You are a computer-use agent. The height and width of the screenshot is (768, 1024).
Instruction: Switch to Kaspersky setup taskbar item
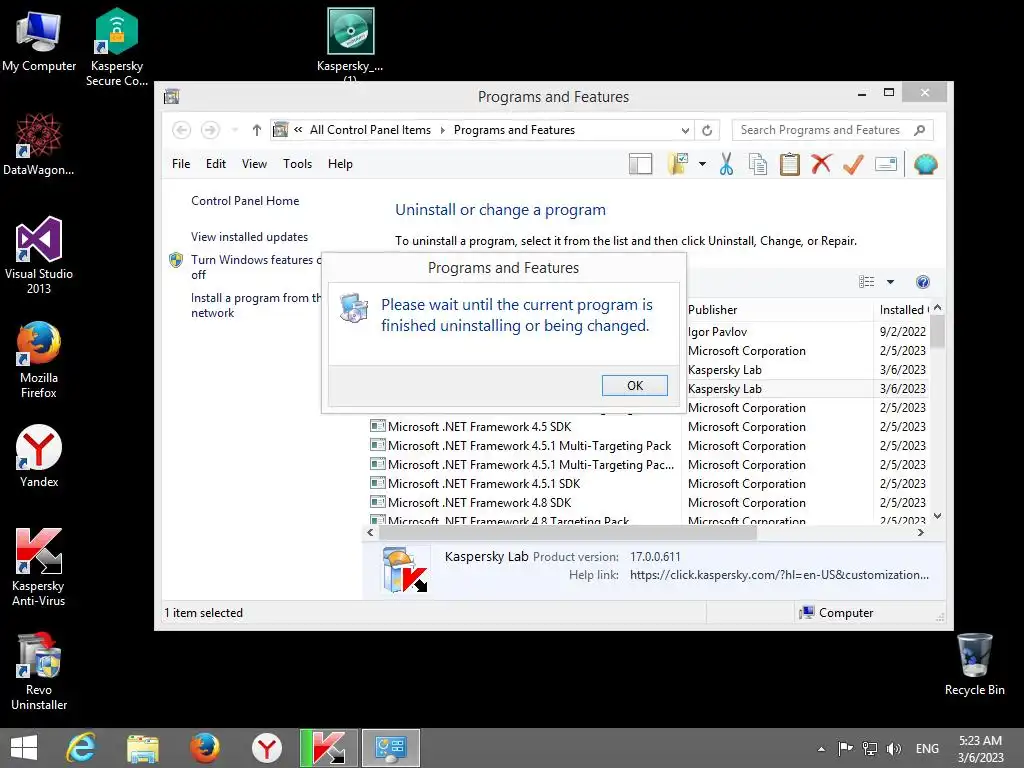coord(328,748)
